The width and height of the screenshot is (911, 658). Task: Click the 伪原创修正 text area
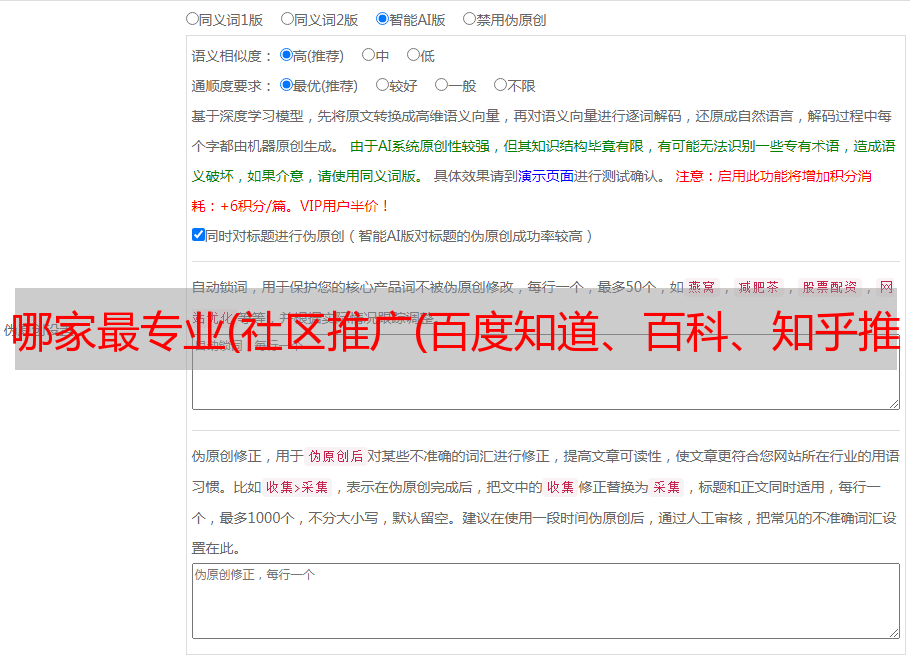tap(546, 601)
